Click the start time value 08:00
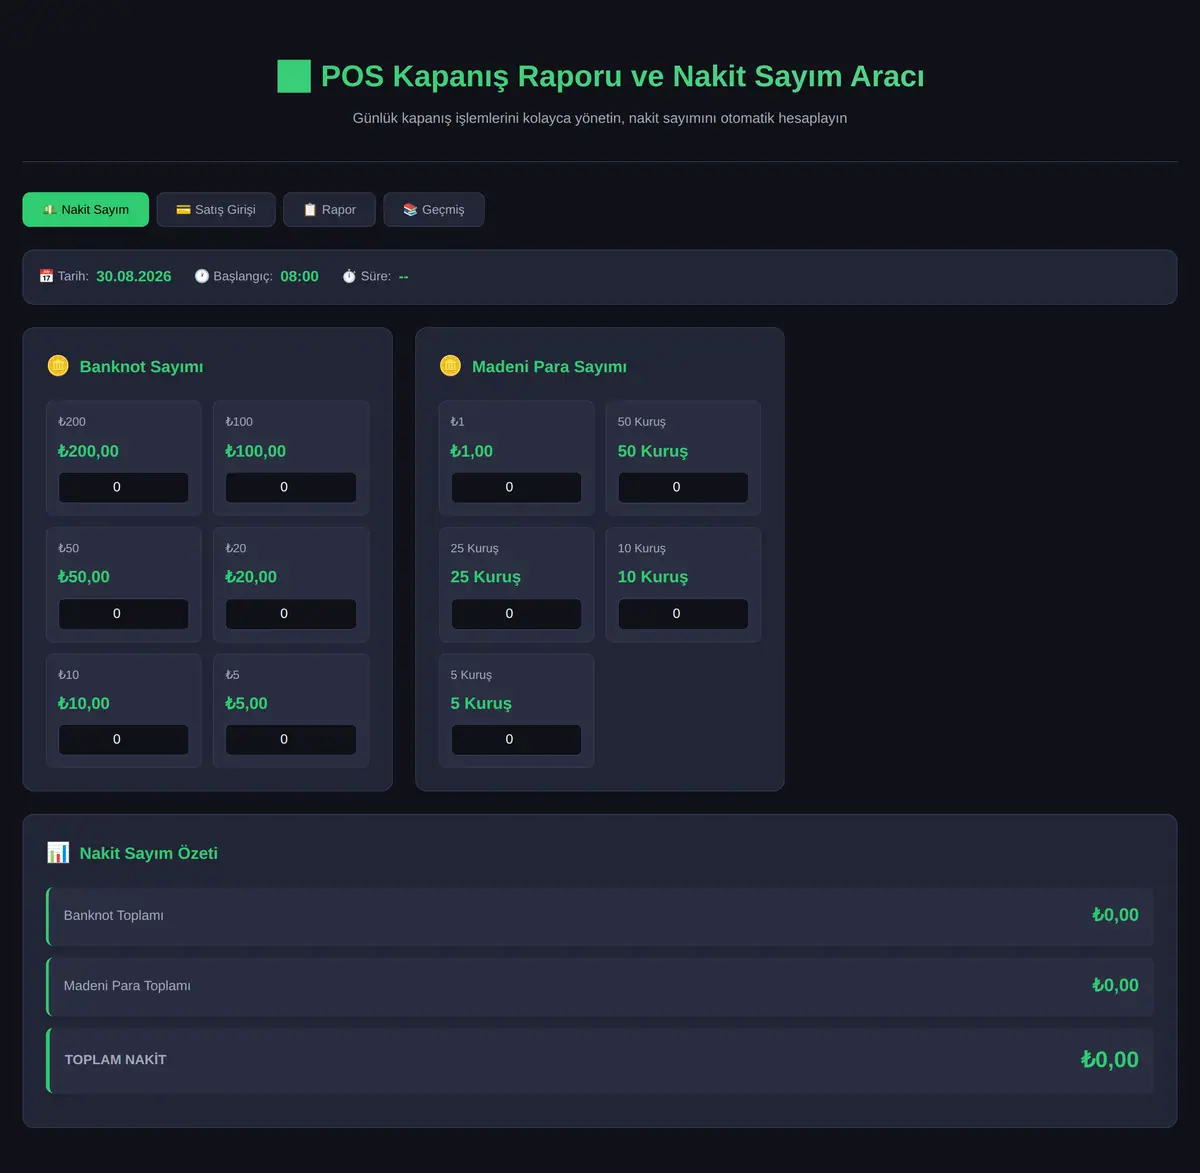This screenshot has height=1173, width=1200. point(299,276)
